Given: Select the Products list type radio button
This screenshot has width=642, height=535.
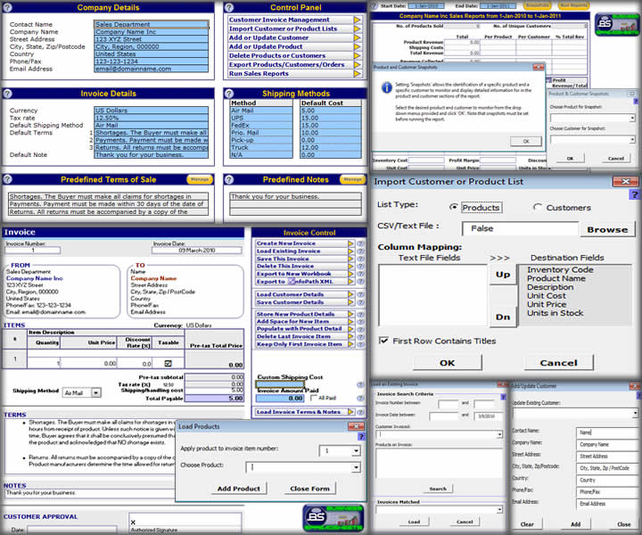Looking at the screenshot, I should tap(455, 207).
